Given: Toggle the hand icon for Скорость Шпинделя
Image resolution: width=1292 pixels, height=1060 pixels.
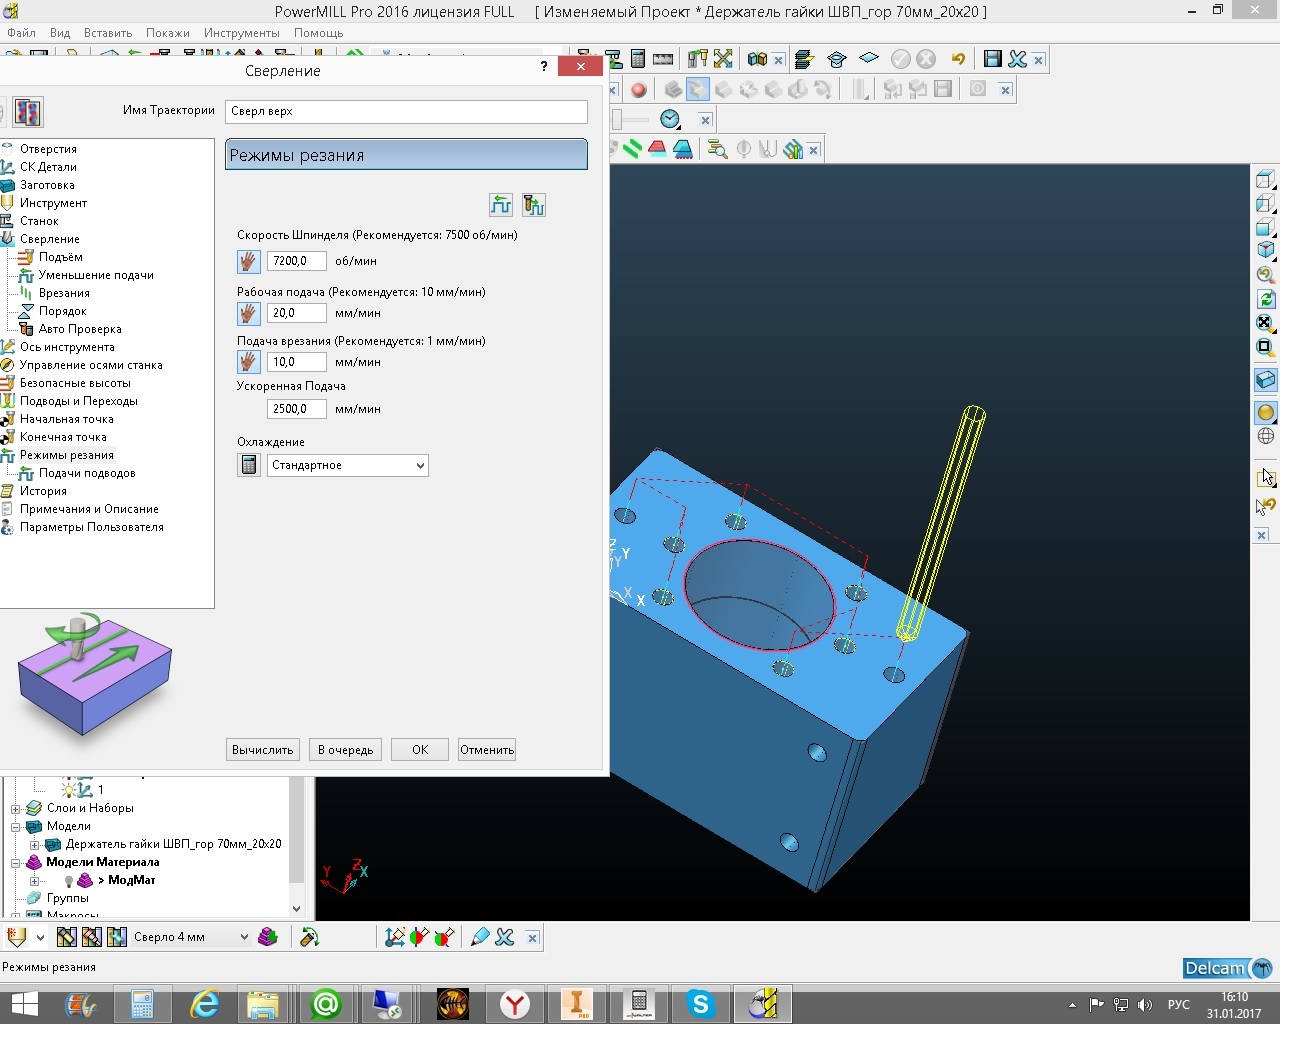Looking at the screenshot, I should (x=249, y=261).
